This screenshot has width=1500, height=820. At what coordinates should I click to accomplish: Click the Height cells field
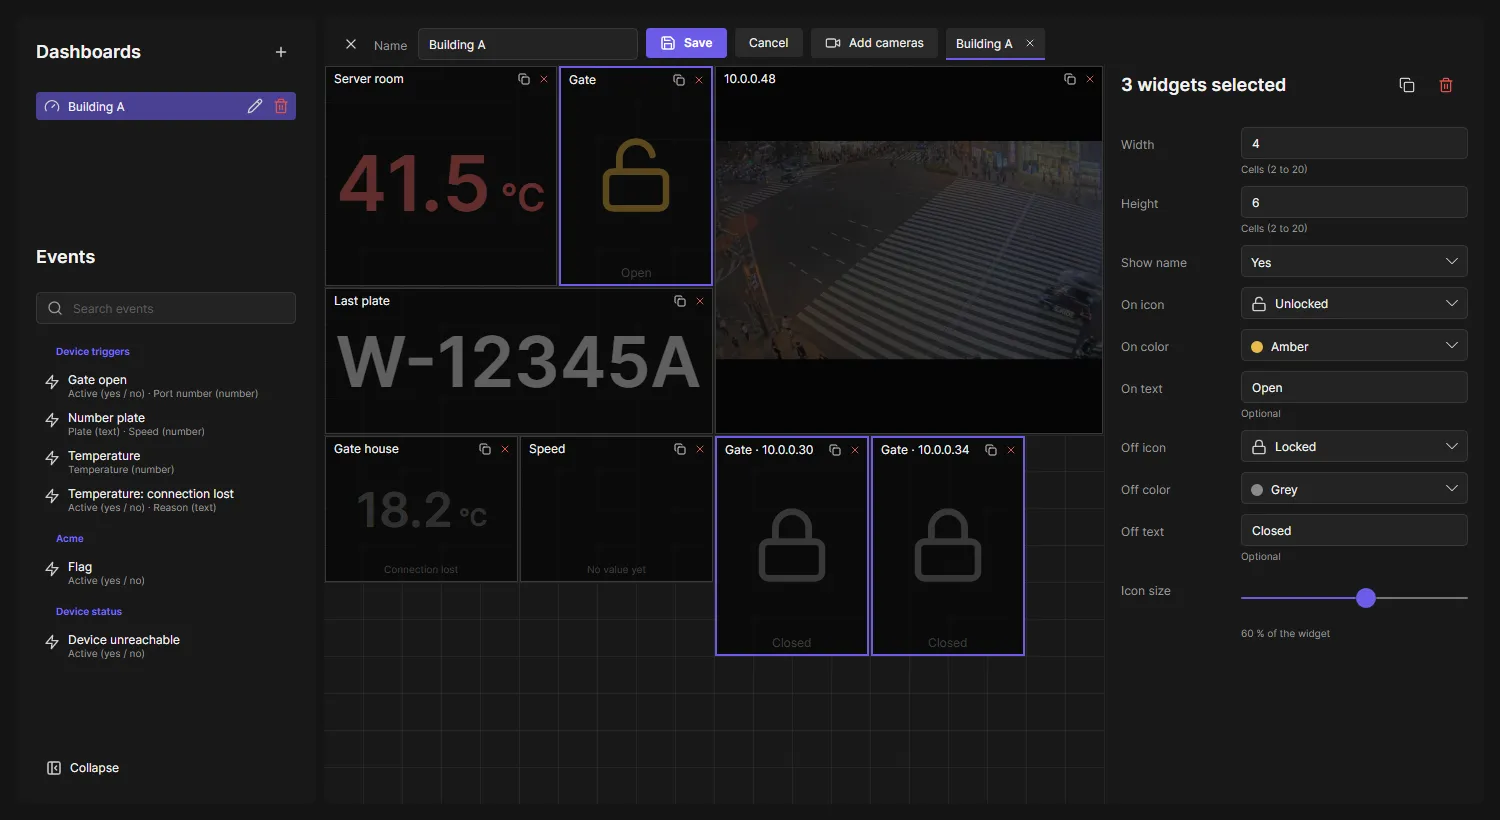(x=1354, y=202)
